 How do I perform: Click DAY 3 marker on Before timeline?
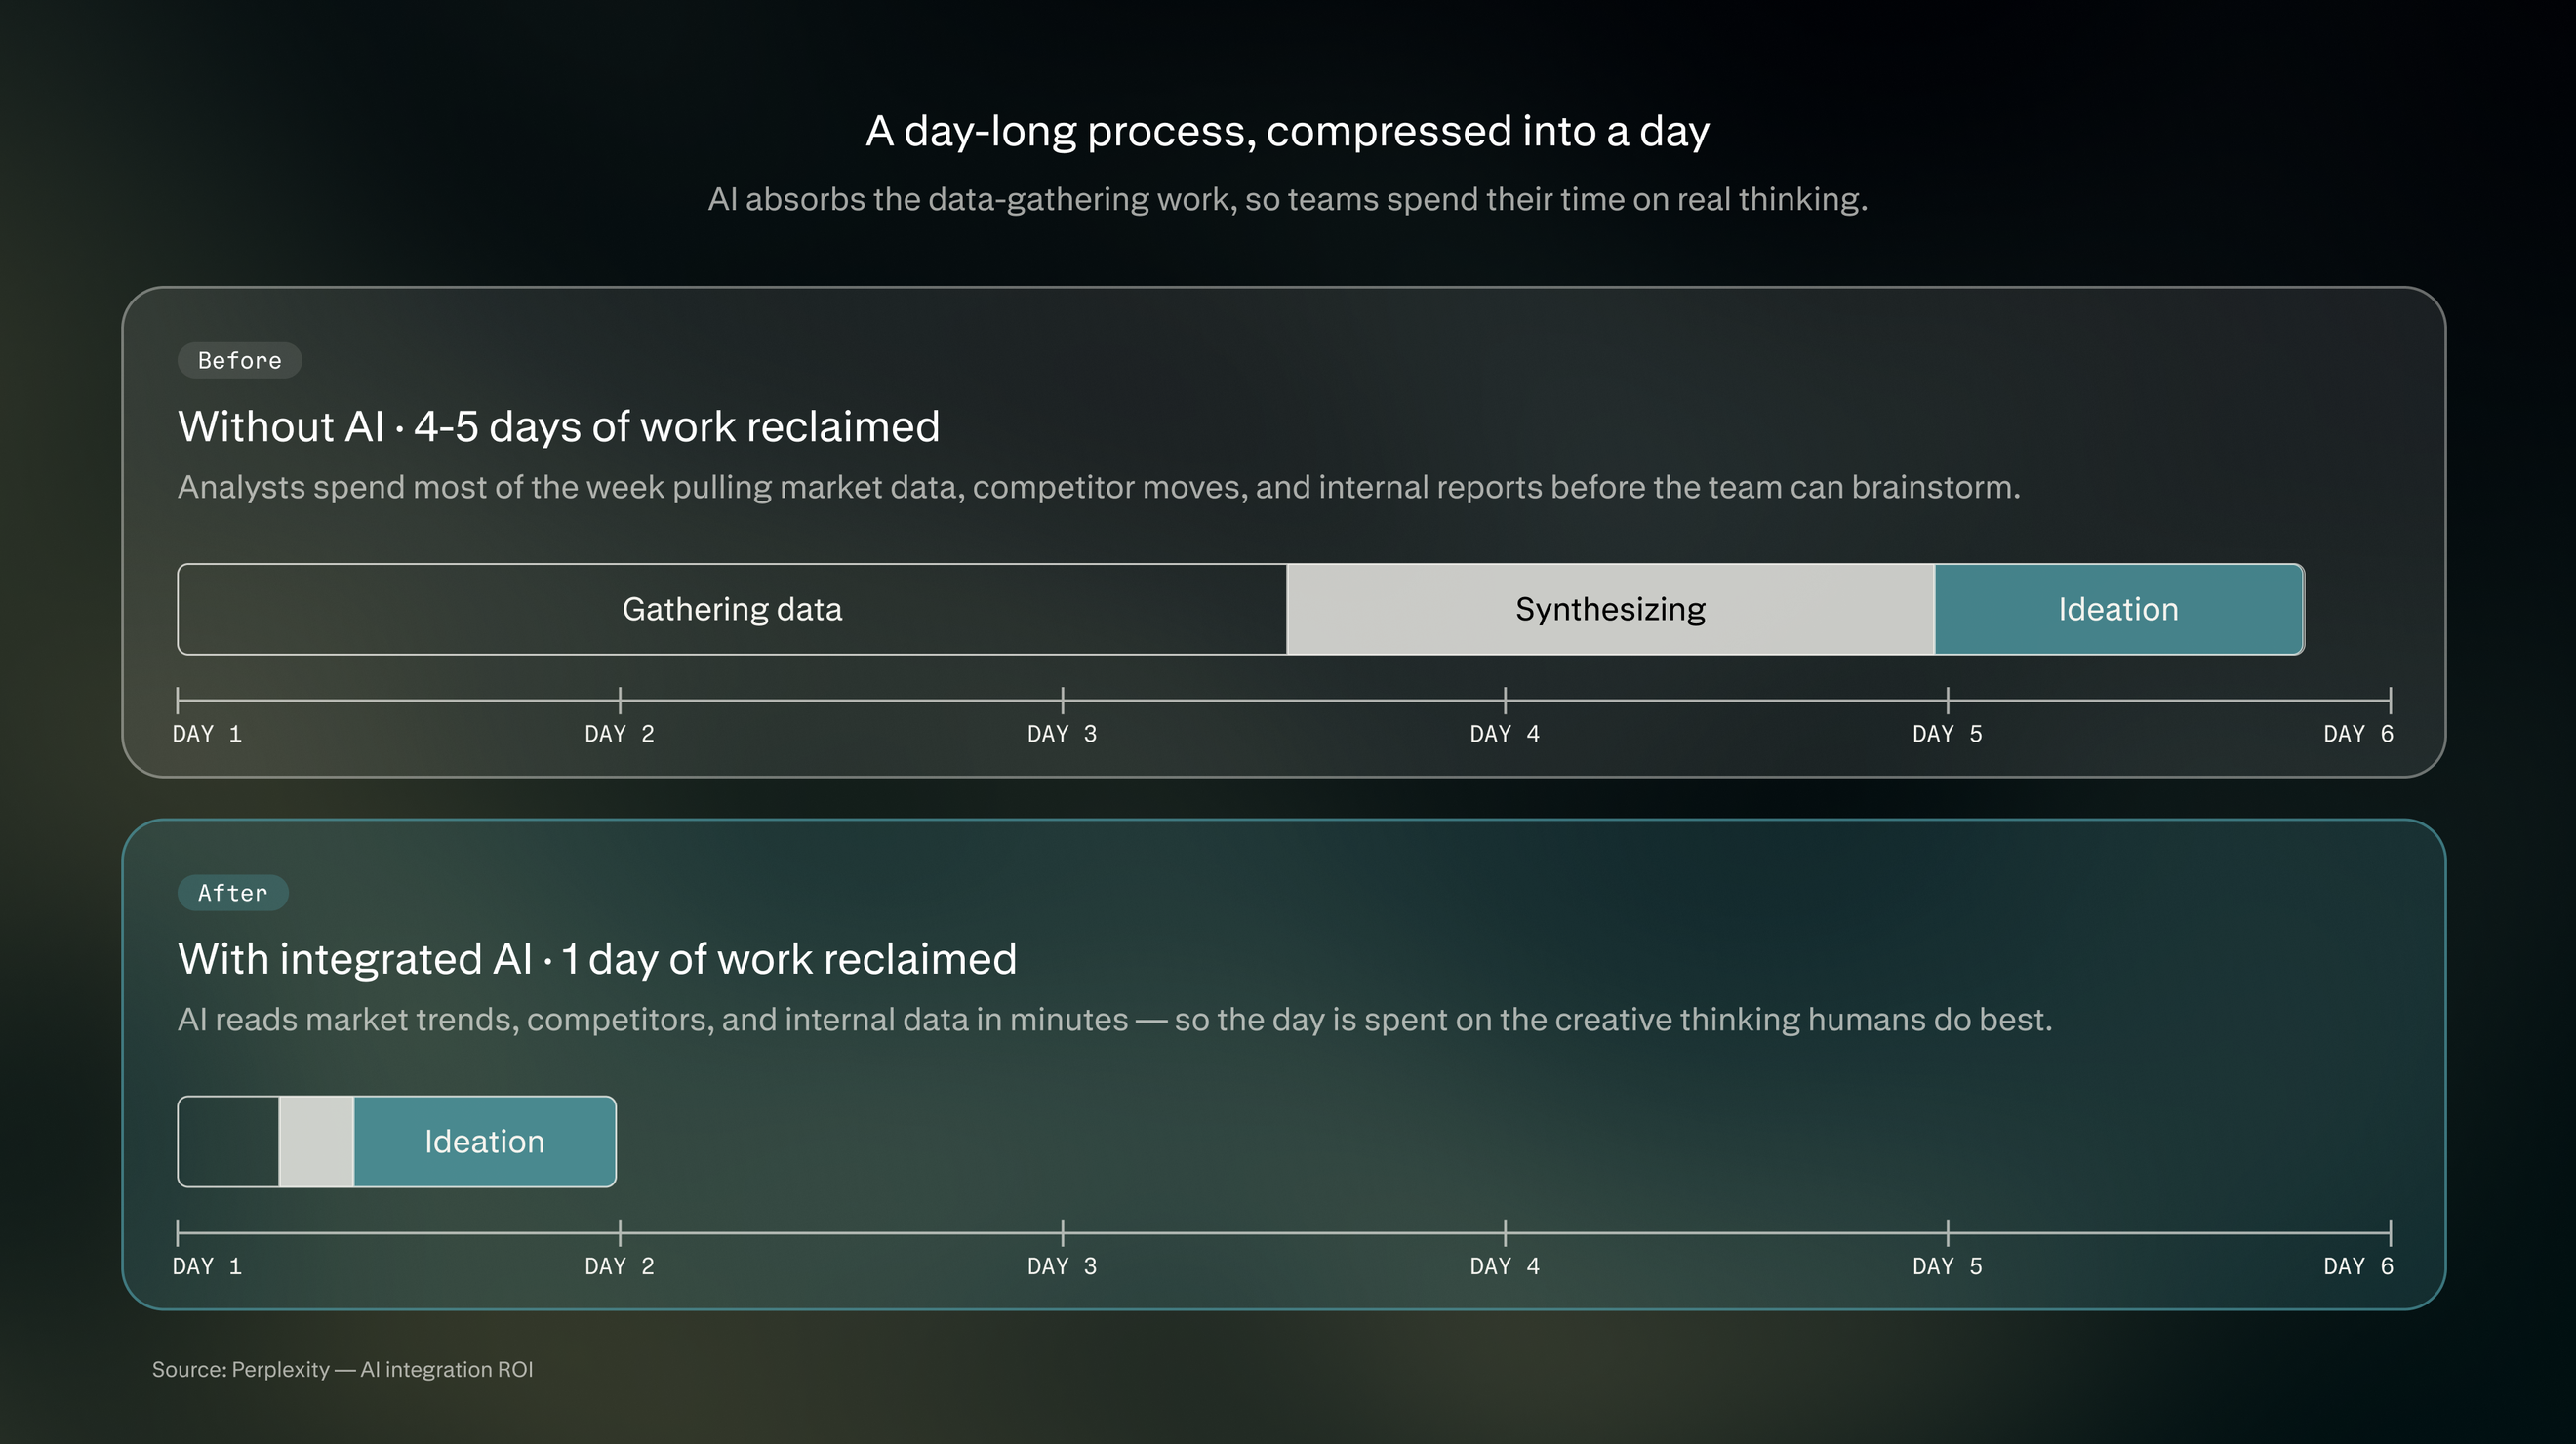pos(1062,734)
